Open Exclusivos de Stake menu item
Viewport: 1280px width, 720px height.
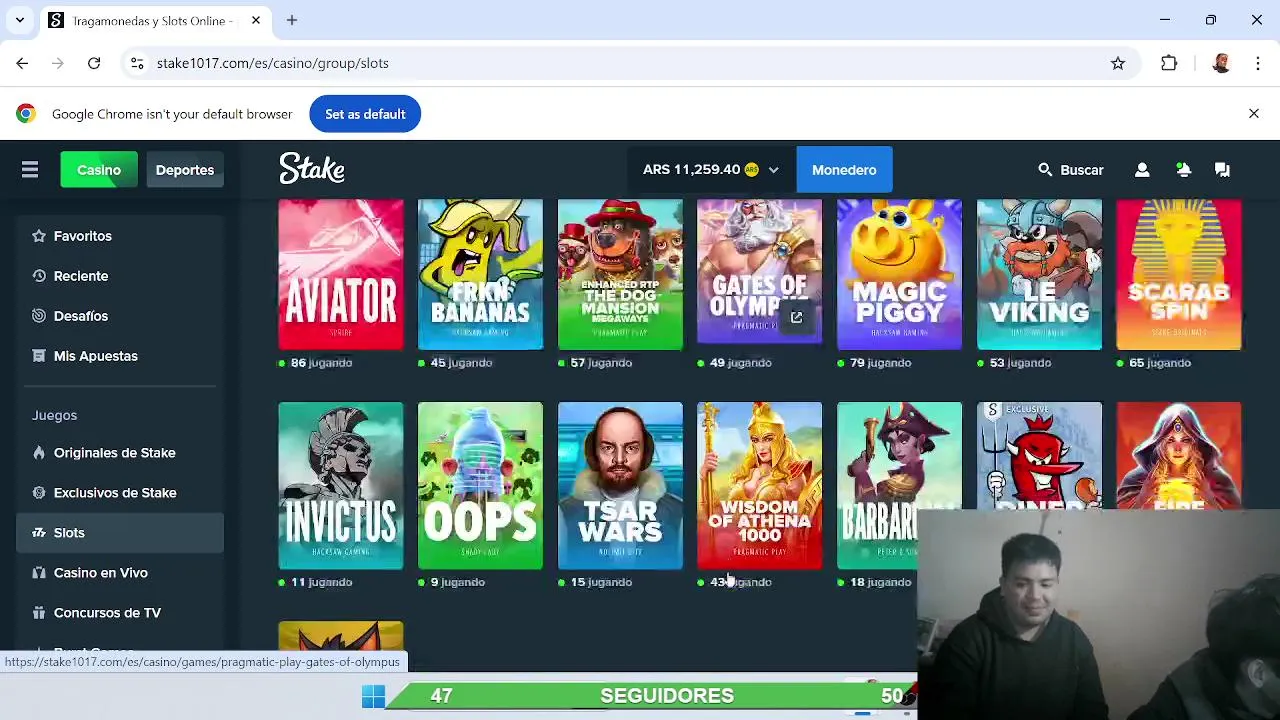click(x=120, y=493)
